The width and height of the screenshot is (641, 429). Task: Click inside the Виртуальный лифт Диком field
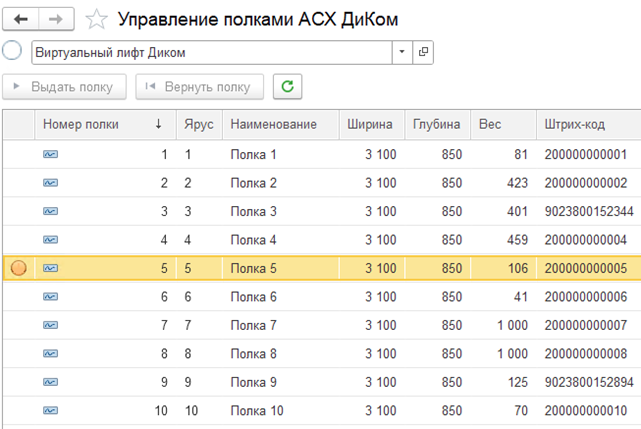(210, 52)
